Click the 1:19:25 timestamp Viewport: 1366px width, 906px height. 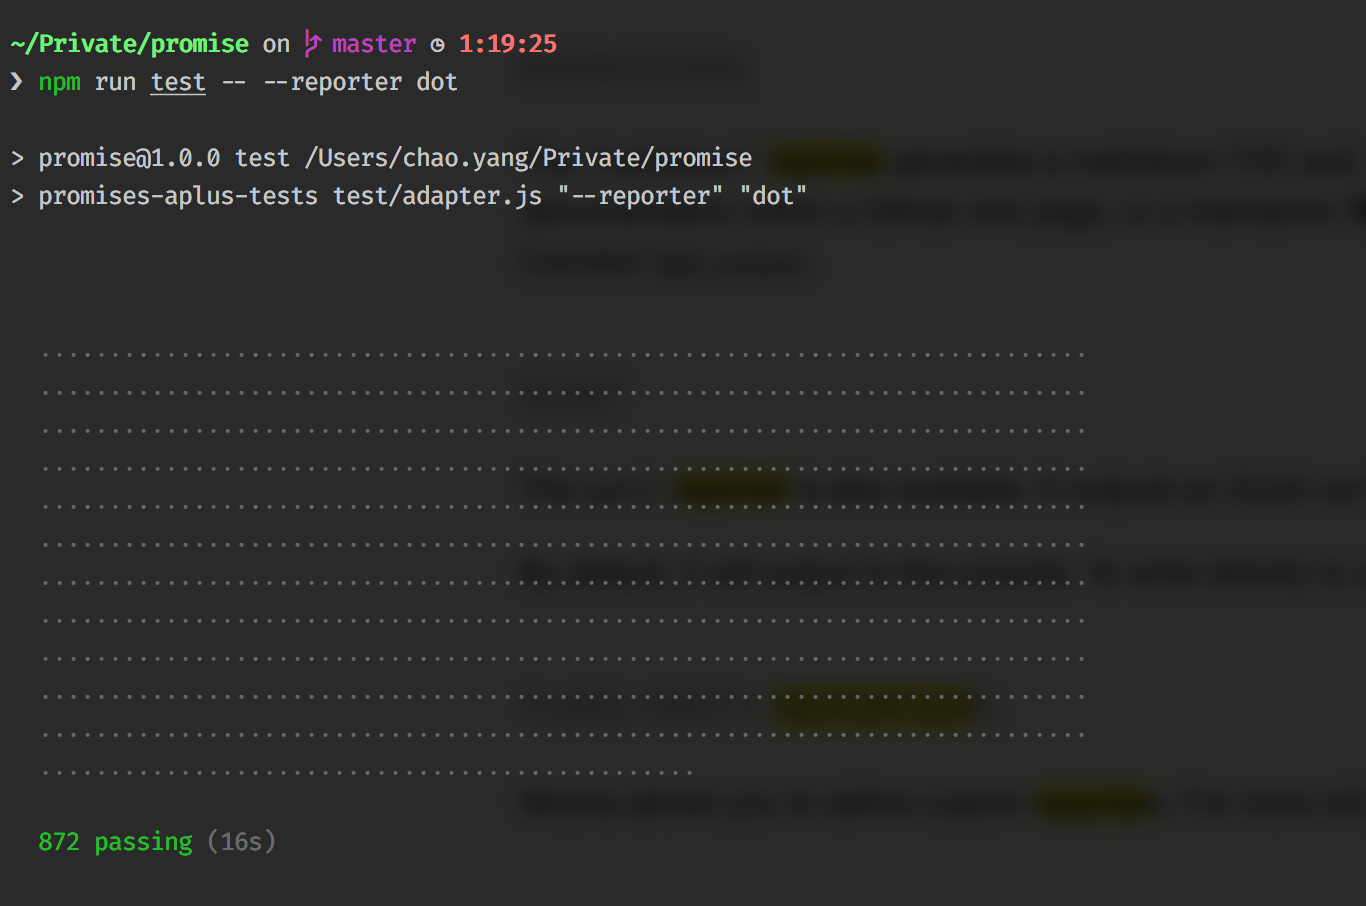tap(507, 44)
